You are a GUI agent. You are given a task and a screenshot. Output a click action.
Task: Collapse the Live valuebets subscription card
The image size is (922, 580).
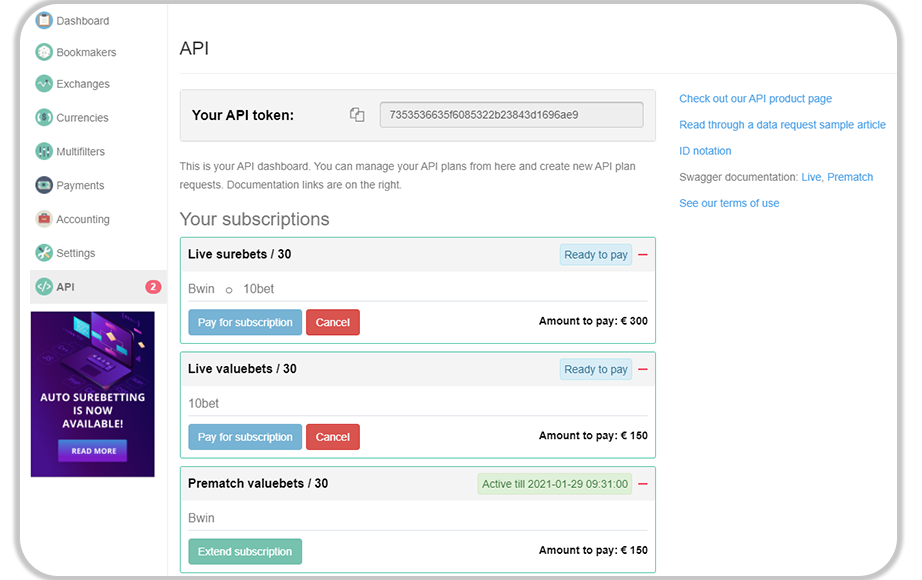click(x=643, y=369)
